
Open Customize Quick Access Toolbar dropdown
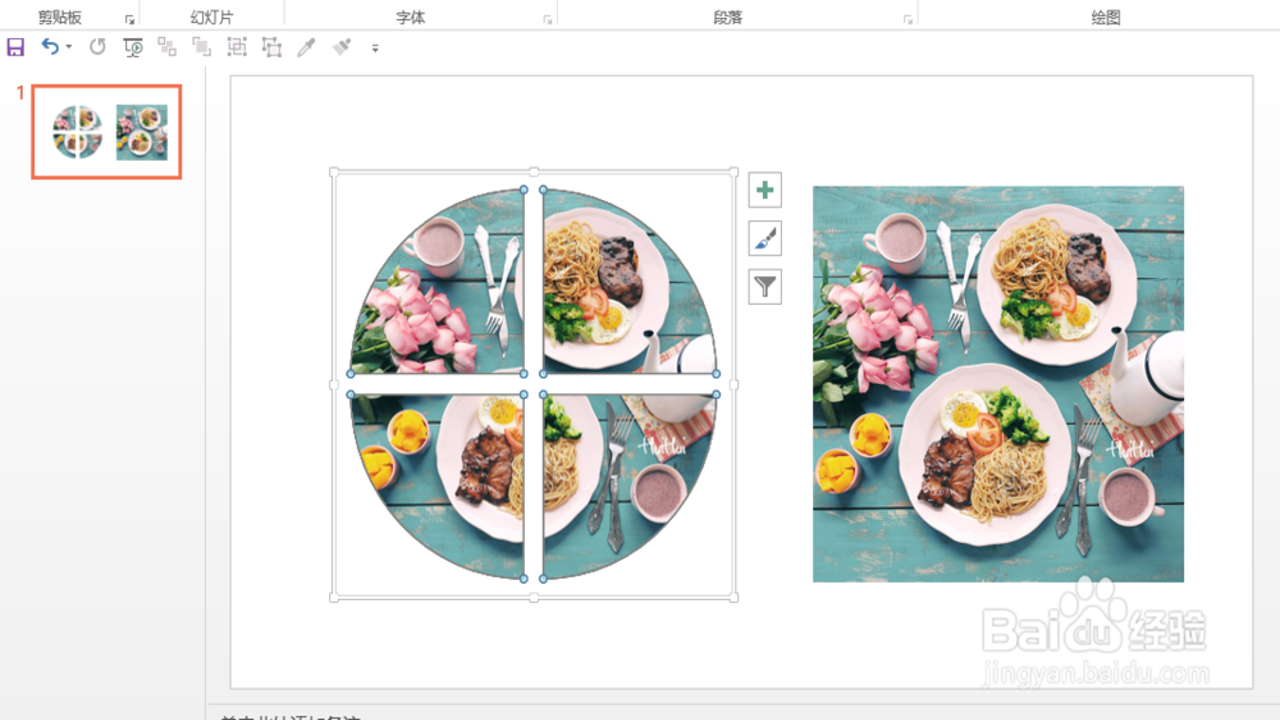pyautogui.click(x=375, y=47)
